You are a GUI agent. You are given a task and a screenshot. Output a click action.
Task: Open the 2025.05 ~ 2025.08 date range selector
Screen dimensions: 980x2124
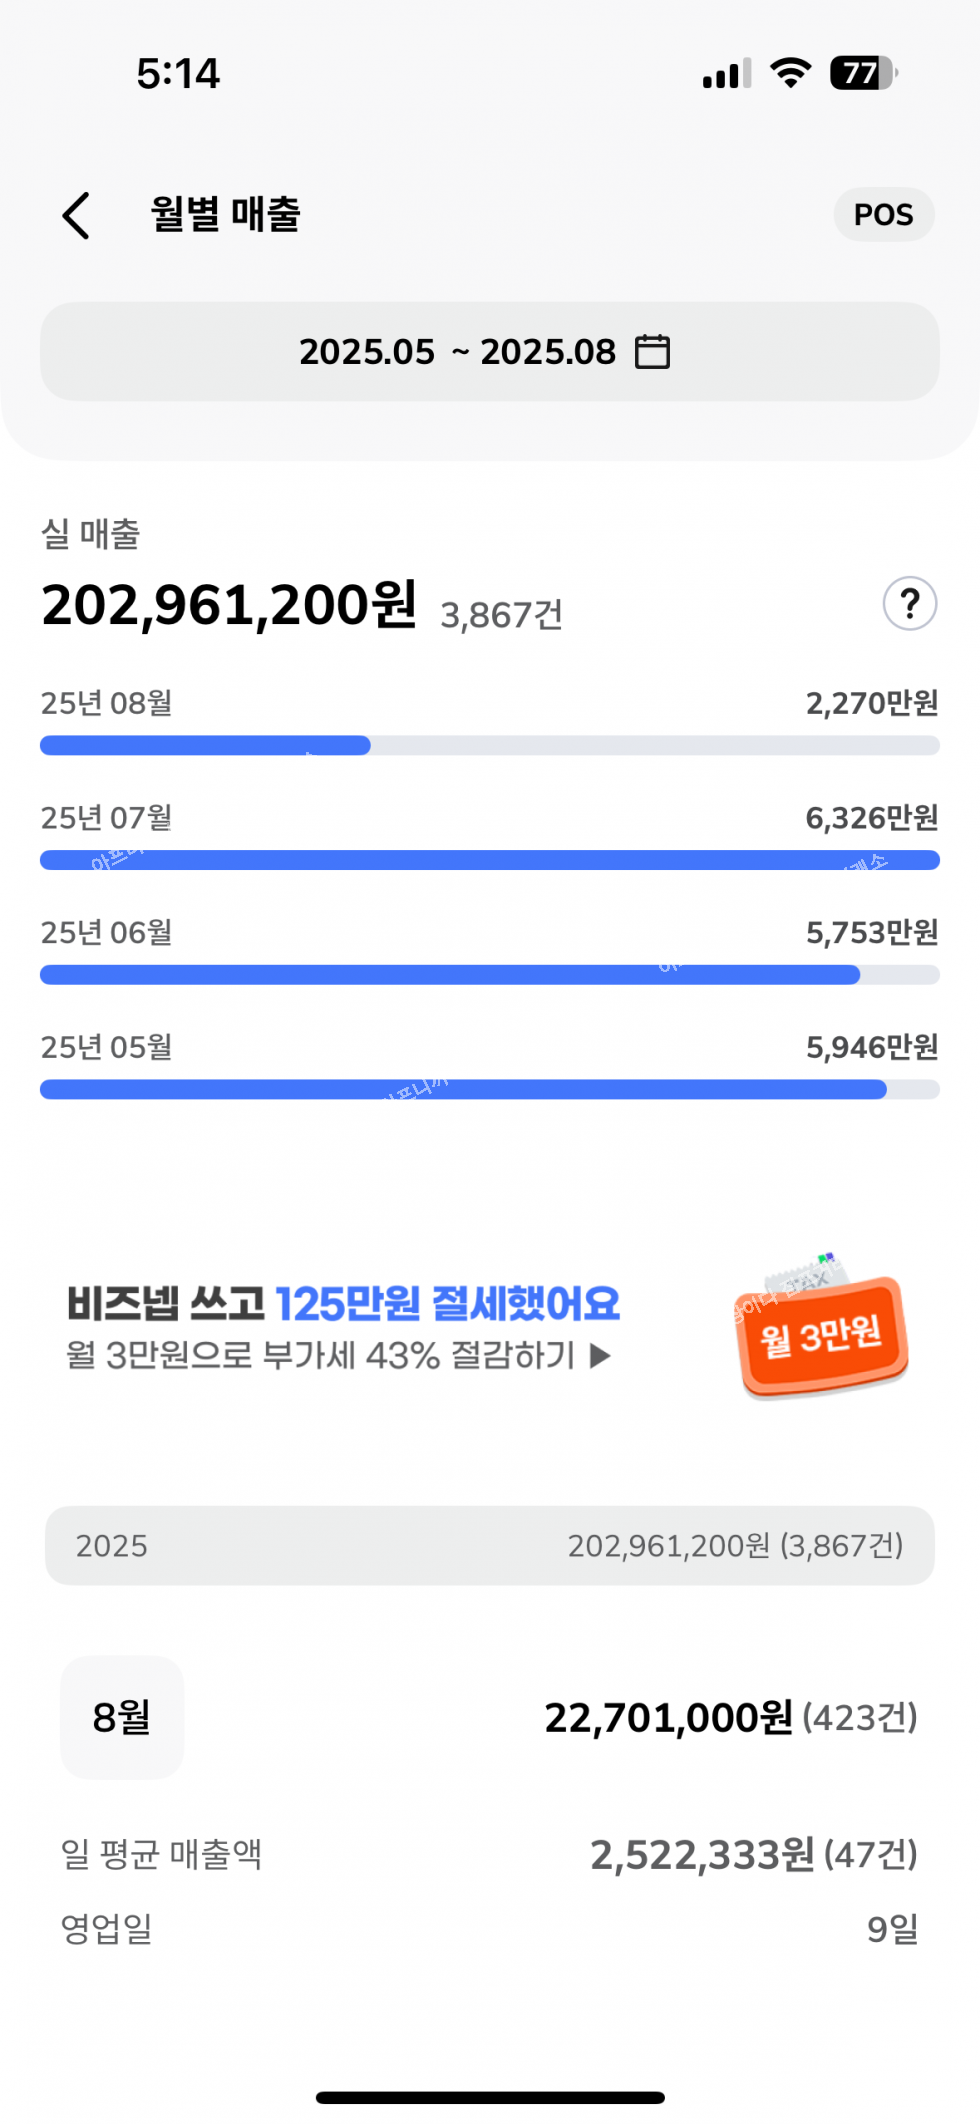coord(488,352)
